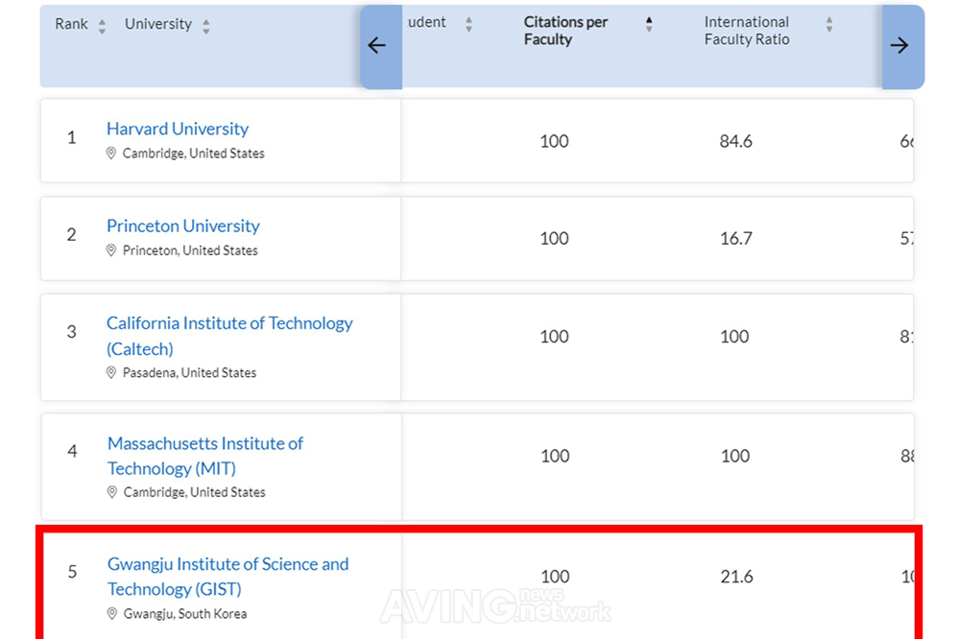Select Caltech's international faculty ratio 100
960x639 pixels.
[735, 337]
